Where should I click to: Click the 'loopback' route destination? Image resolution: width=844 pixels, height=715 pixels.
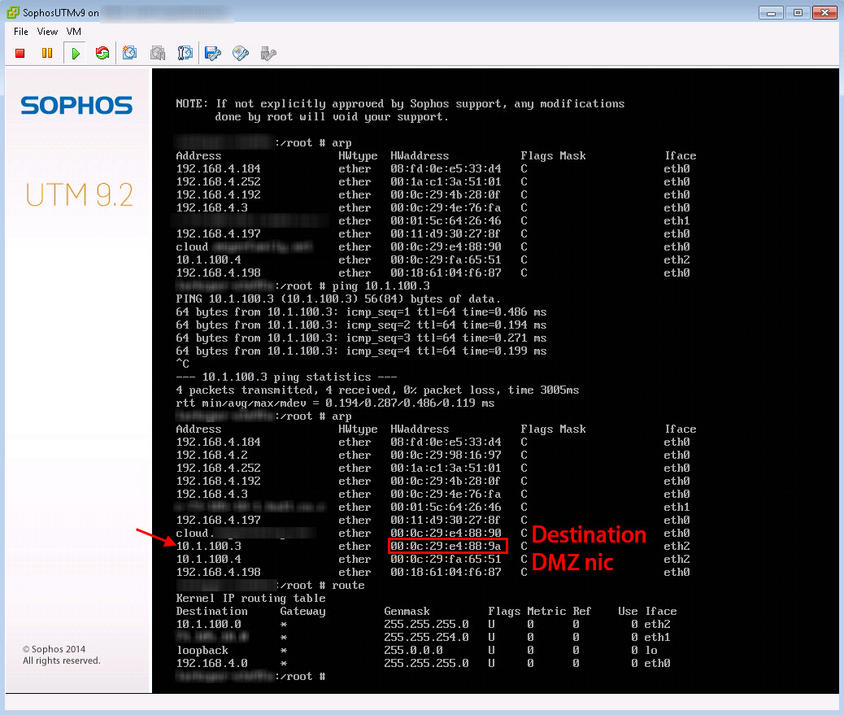(202, 650)
